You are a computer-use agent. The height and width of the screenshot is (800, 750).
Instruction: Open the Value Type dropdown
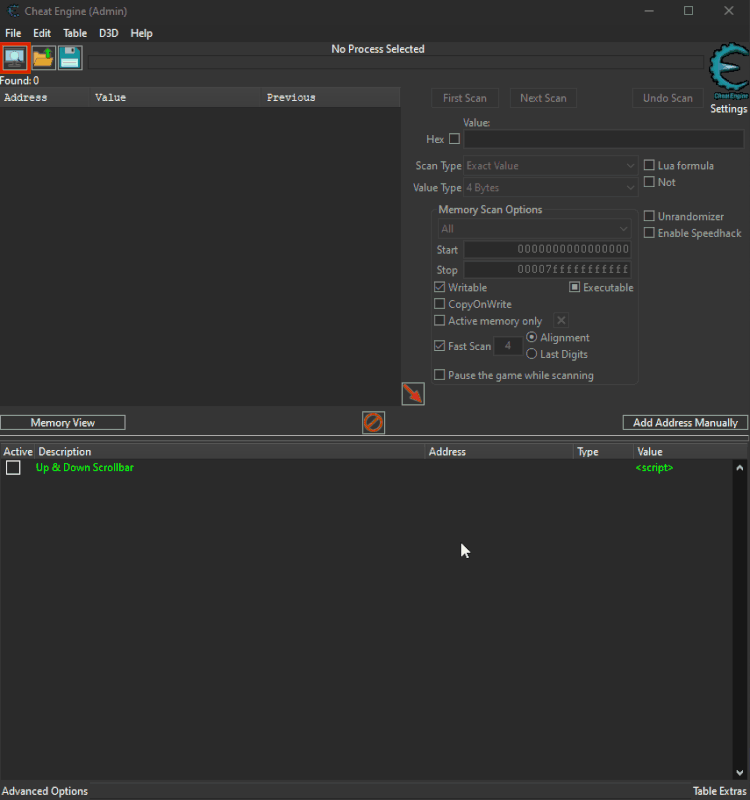[551, 188]
